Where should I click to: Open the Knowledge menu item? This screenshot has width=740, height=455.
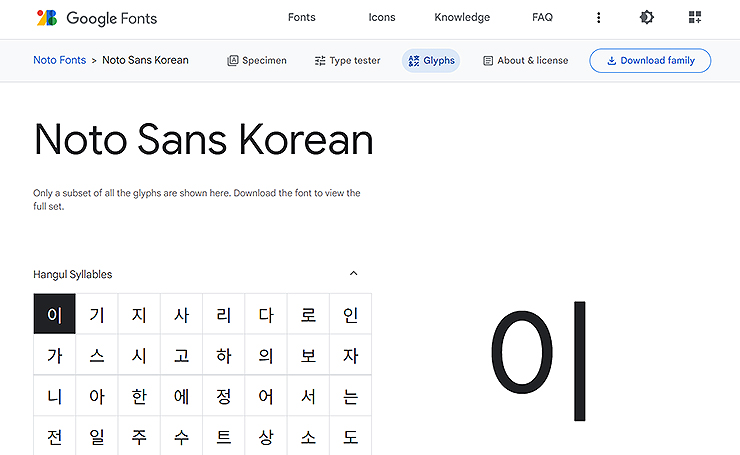(x=462, y=17)
